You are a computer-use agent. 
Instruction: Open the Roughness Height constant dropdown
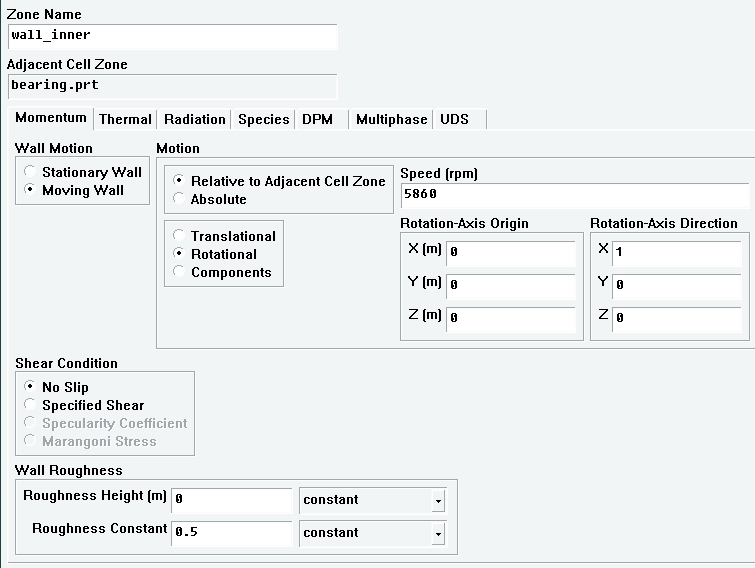click(x=437, y=500)
